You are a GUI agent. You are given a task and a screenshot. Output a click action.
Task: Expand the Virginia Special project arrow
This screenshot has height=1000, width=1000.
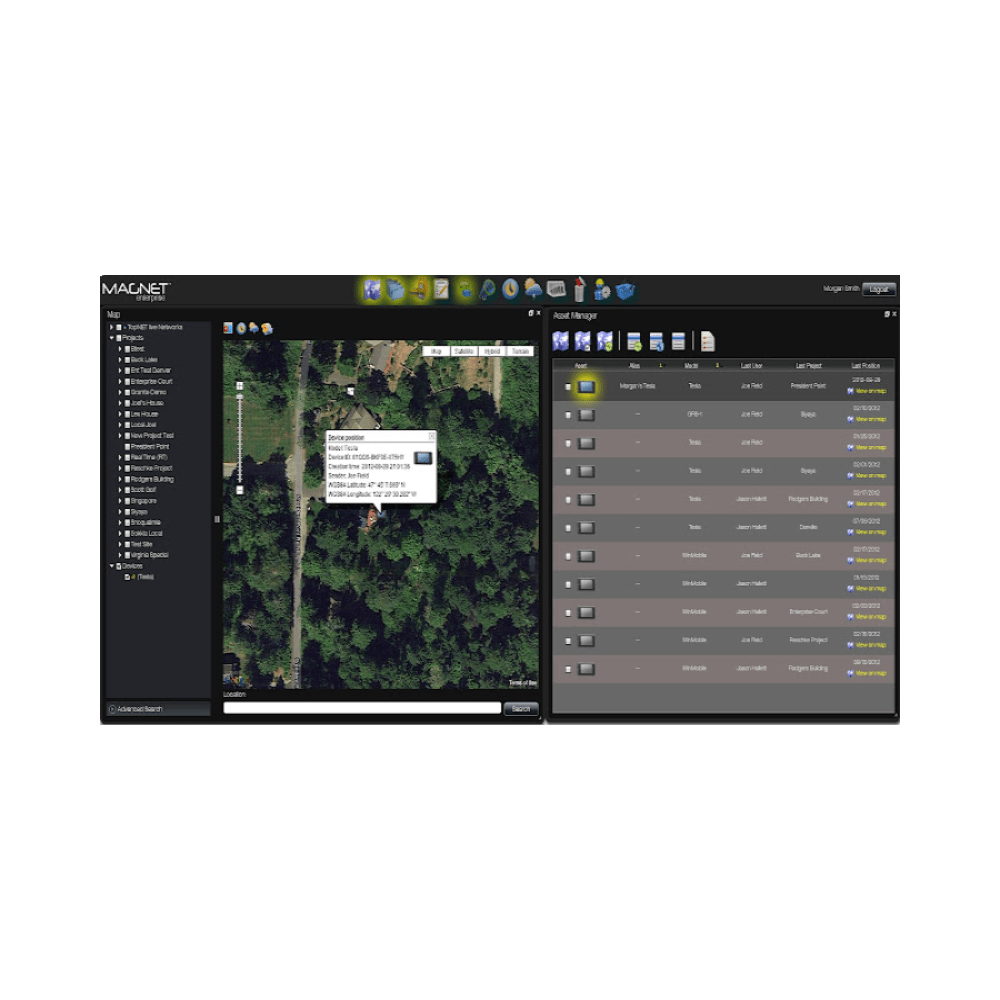[120, 555]
